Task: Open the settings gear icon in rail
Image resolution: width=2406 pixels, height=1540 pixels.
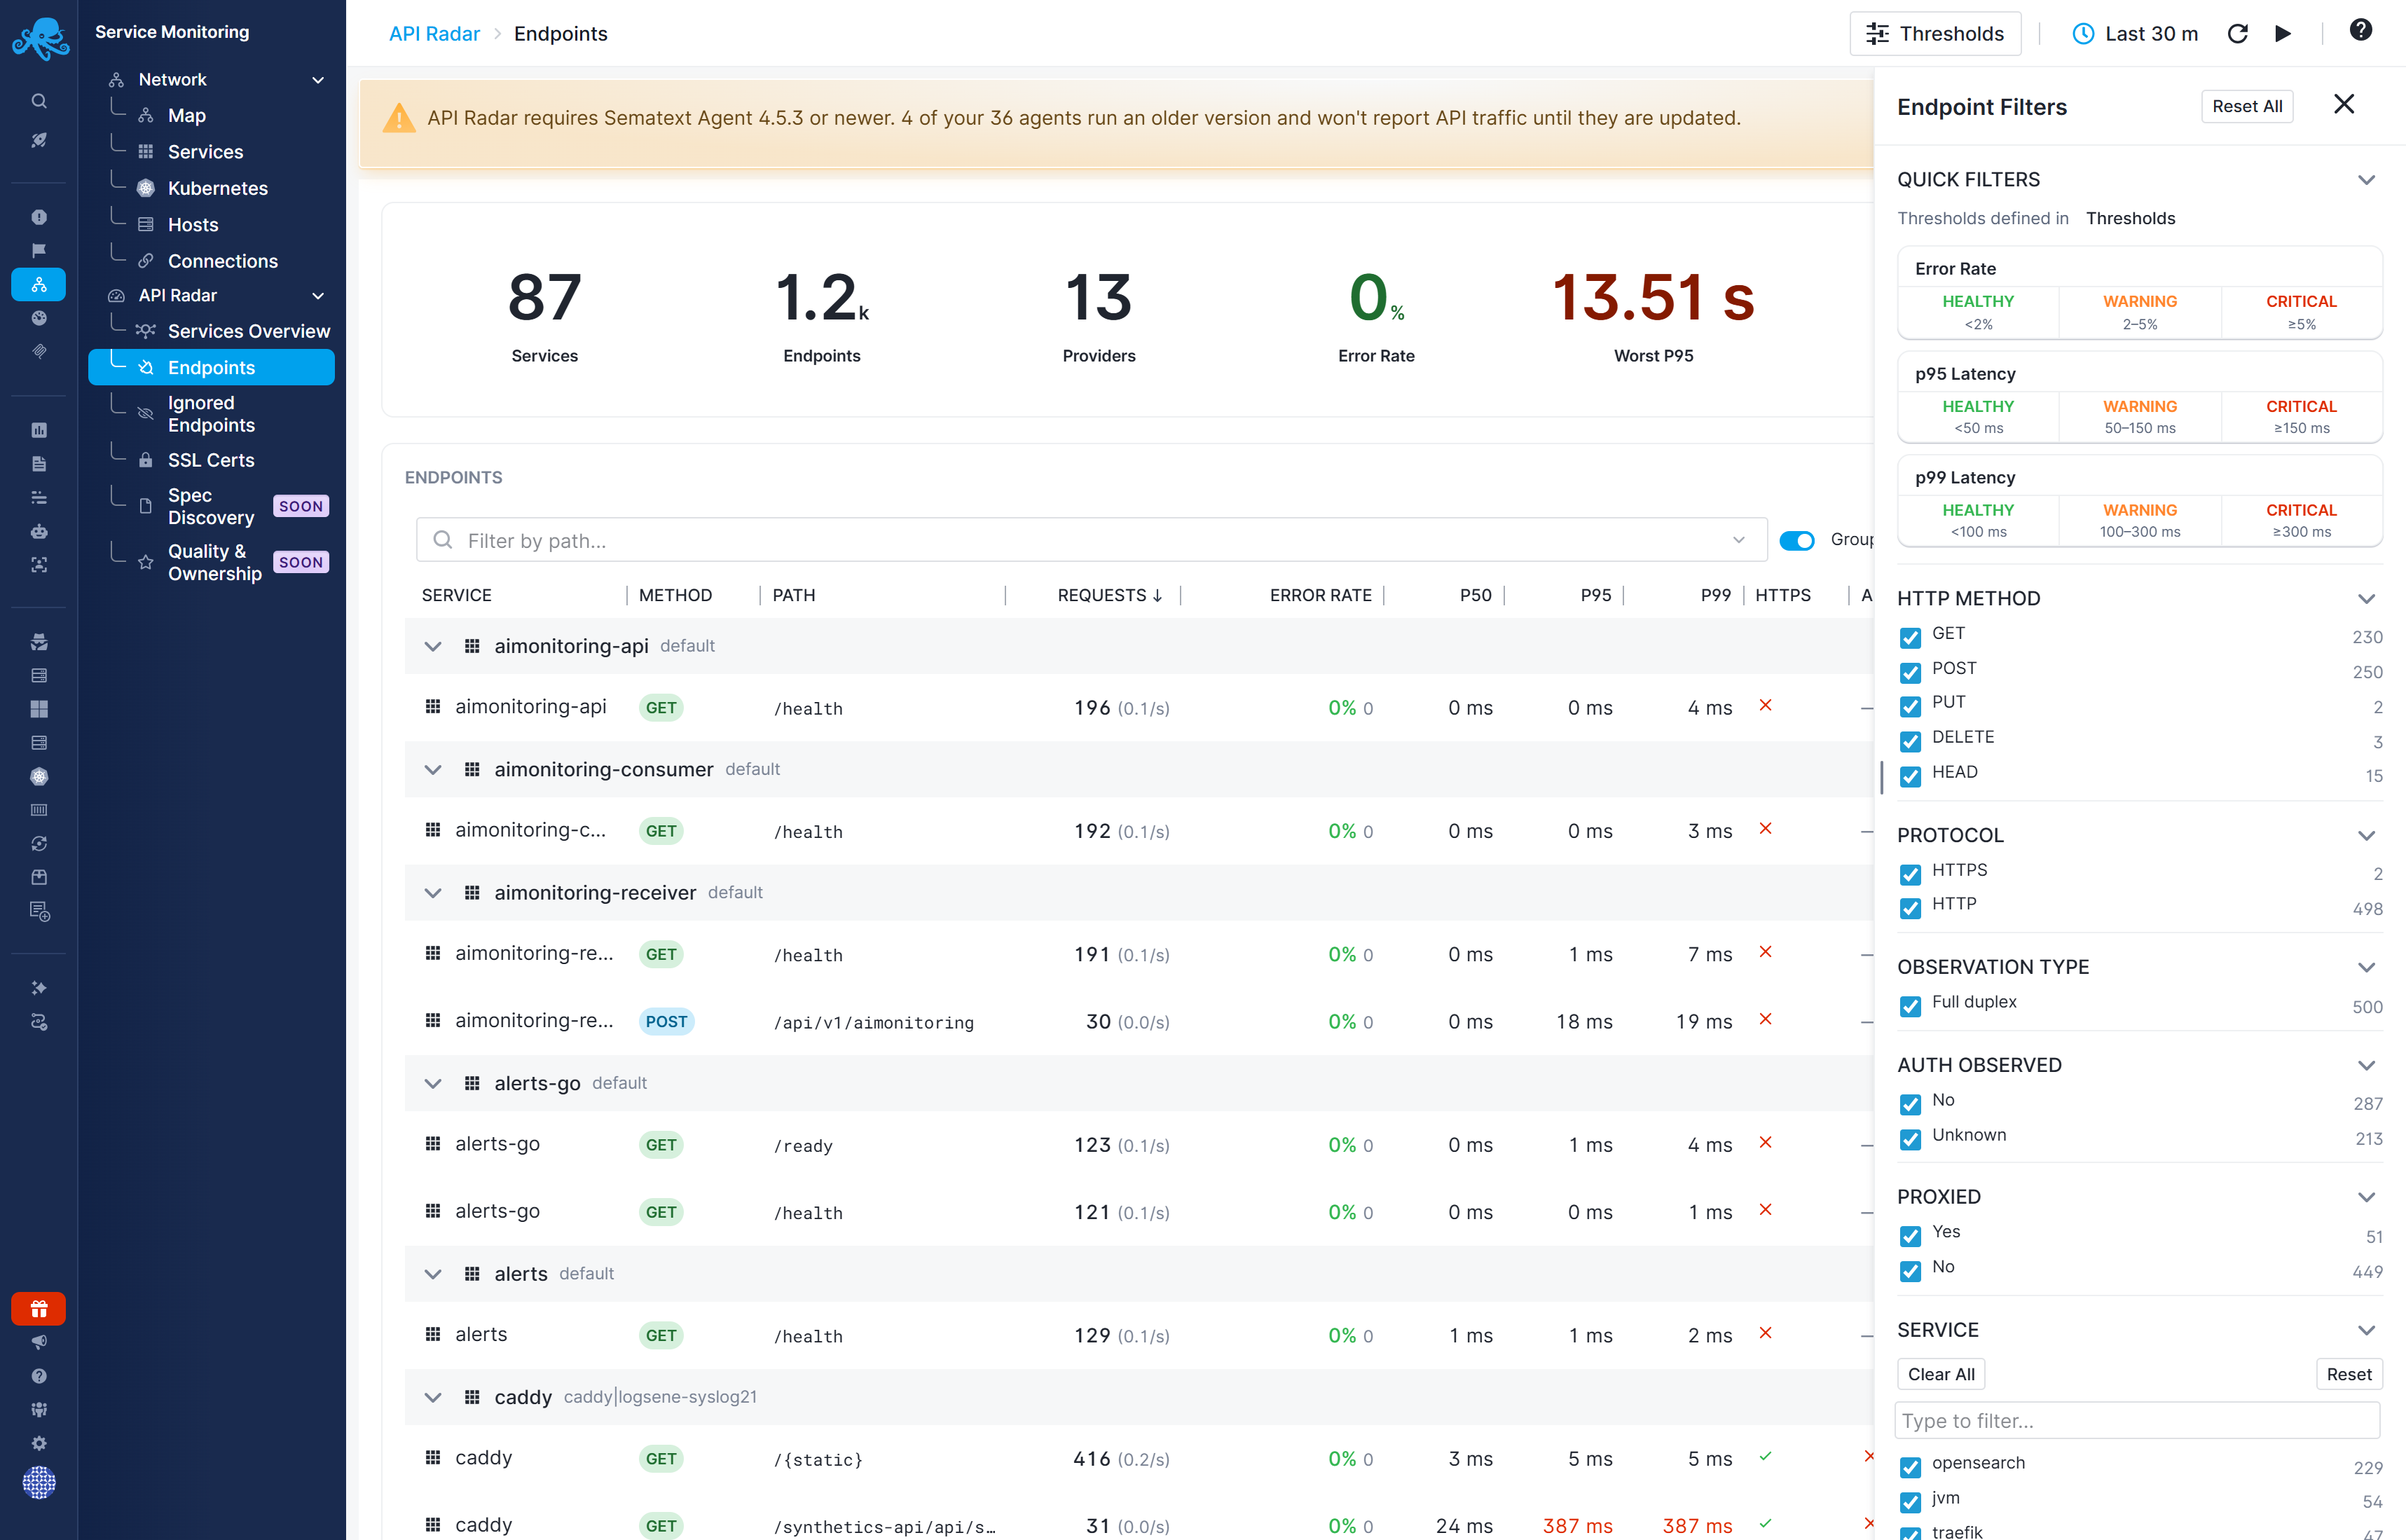Action: 39,1443
